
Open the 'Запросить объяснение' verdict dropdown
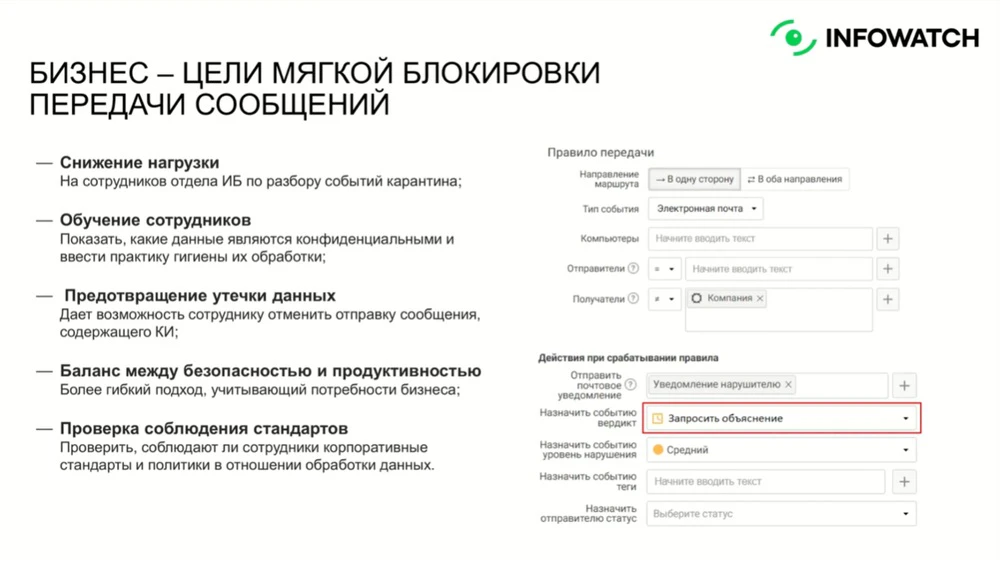click(x=782, y=419)
